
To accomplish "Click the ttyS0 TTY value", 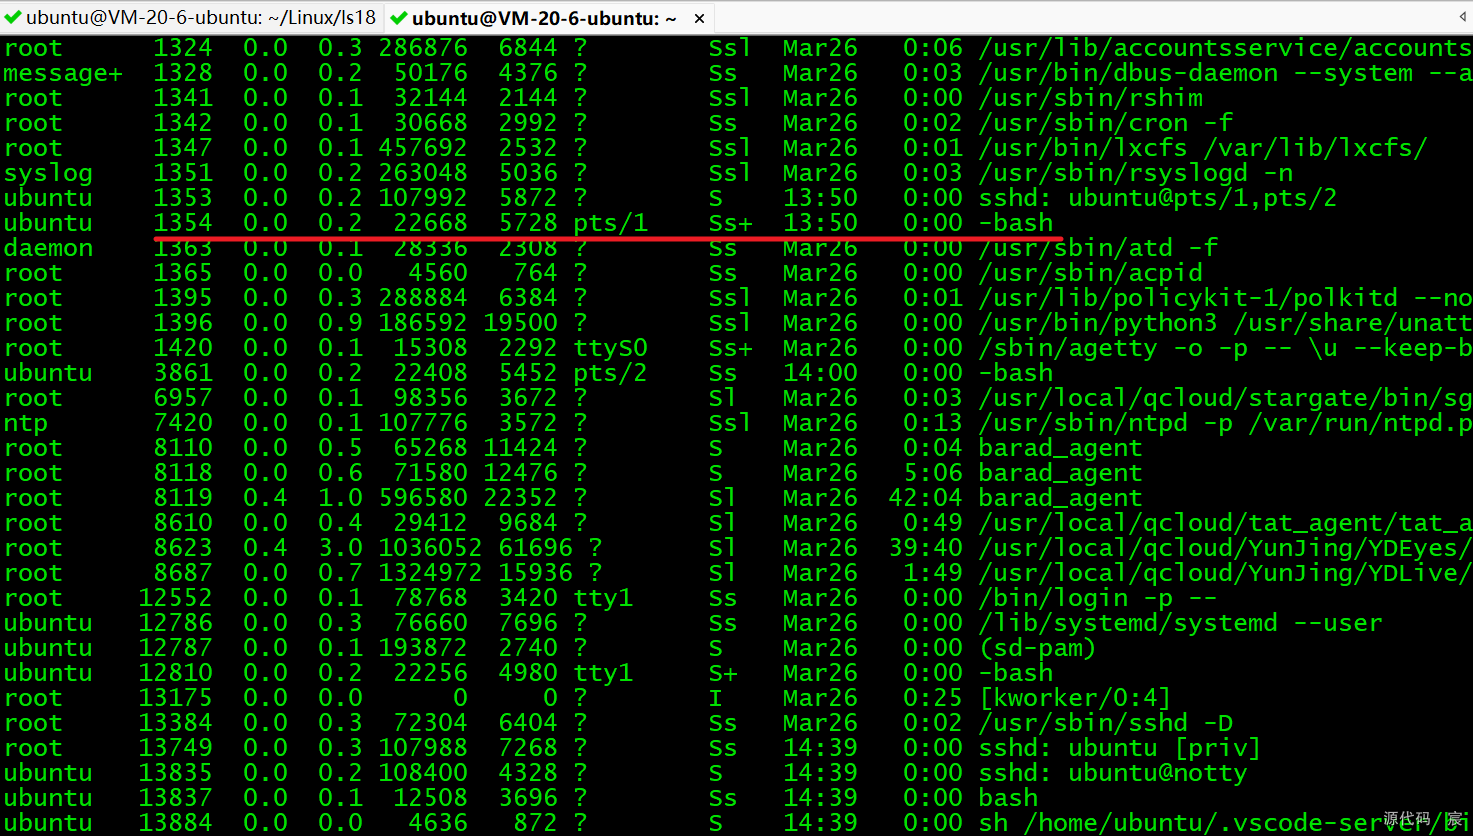I will click(611, 348).
